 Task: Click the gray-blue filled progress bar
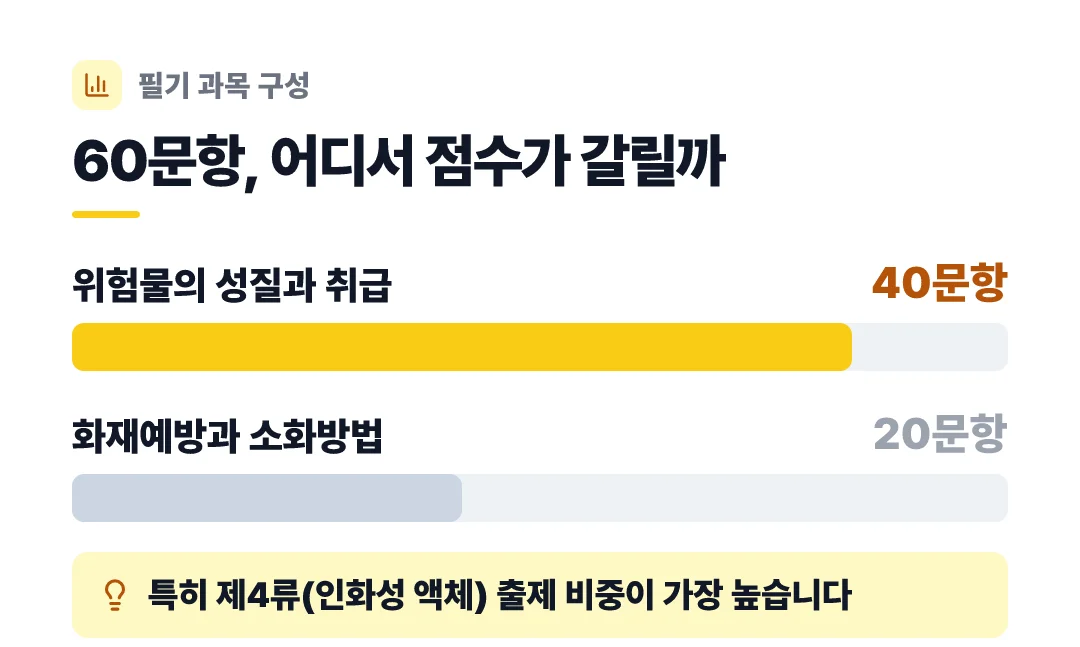pyautogui.click(x=267, y=497)
